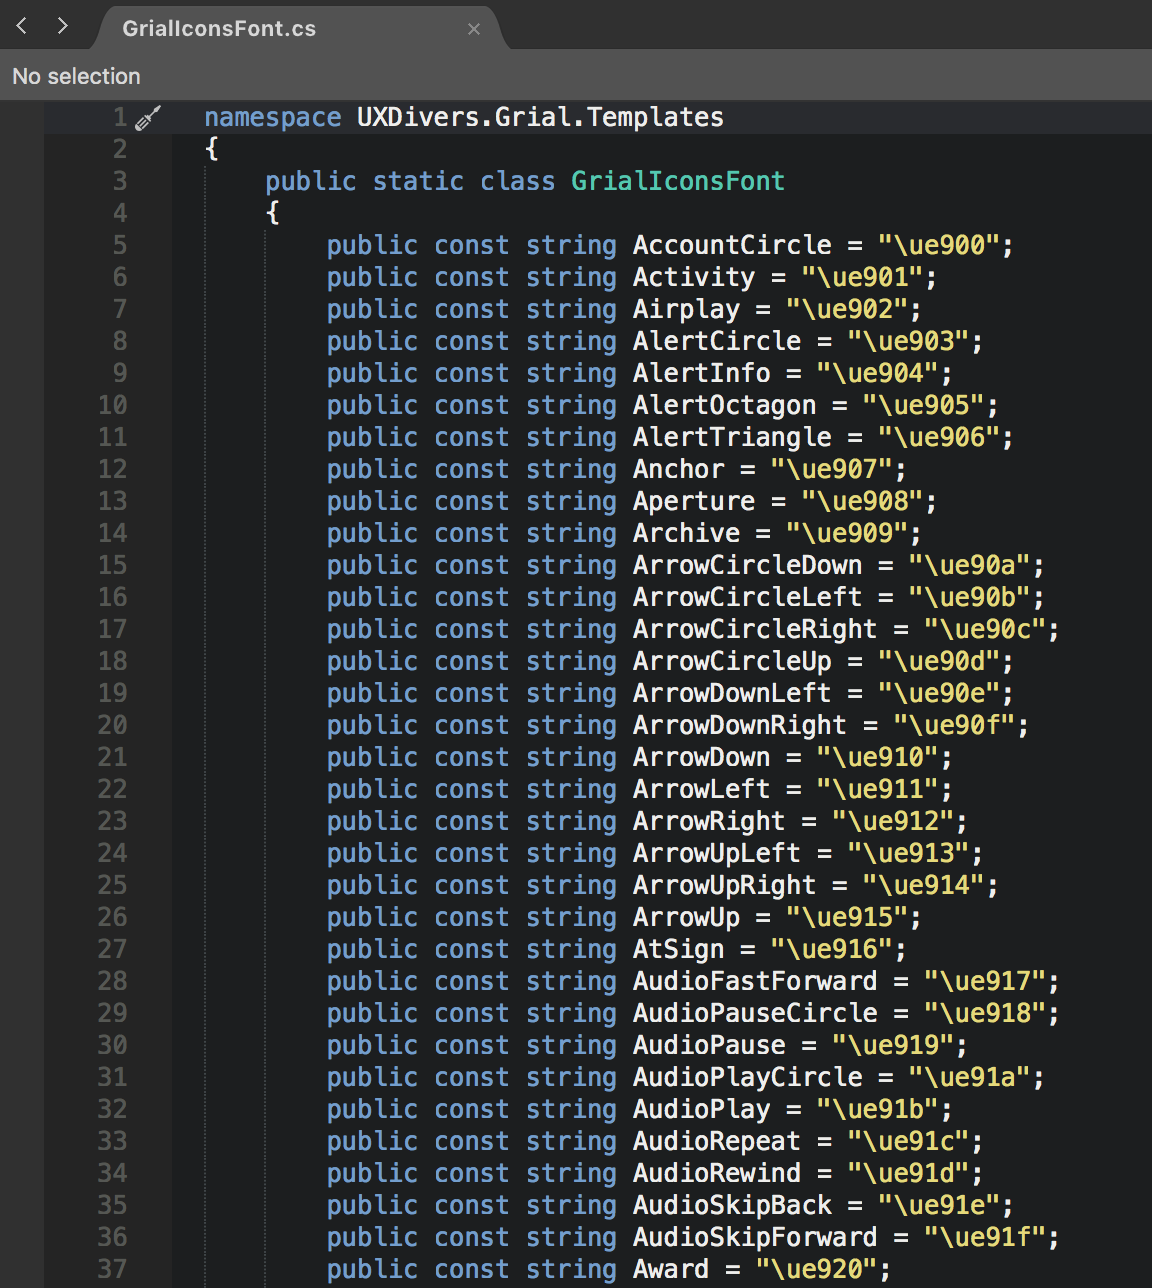Click the ArrowUpRight constant name

pyautogui.click(x=725, y=885)
